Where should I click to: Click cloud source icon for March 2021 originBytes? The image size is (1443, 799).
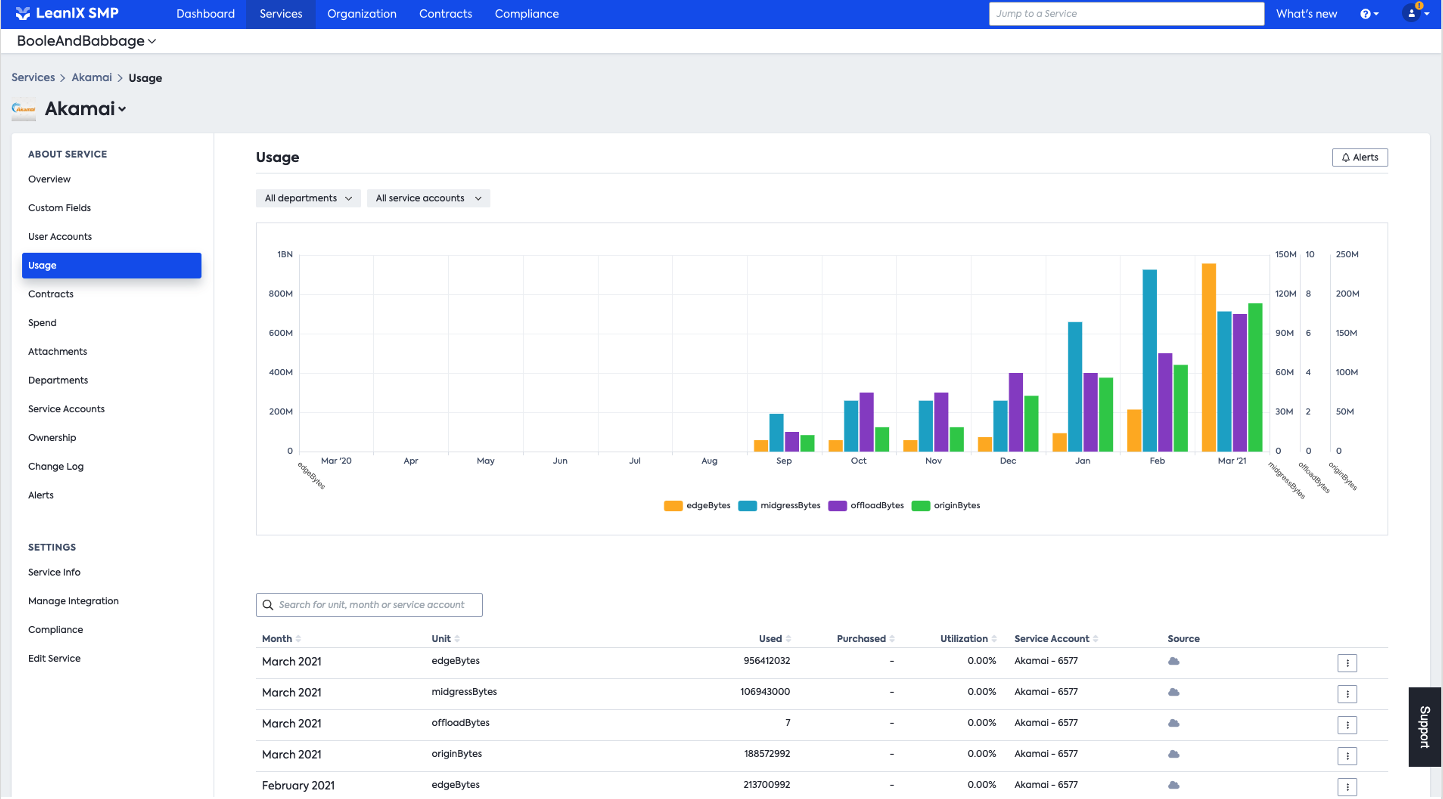pos(1174,754)
